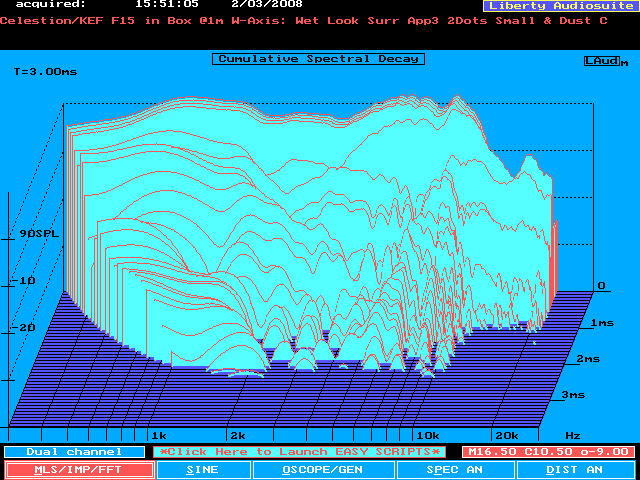Click the 2k frequency axis marker
This screenshot has width=640, height=480.
pyautogui.click(x=237, y=436)
